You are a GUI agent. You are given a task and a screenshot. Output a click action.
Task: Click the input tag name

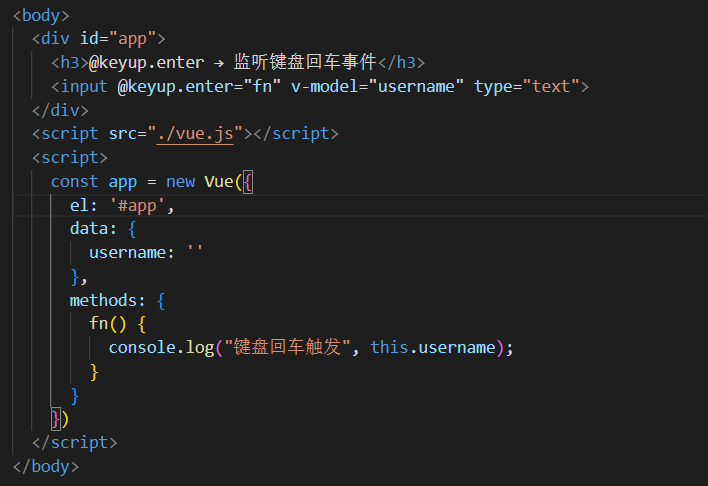(x=84, y=86)
